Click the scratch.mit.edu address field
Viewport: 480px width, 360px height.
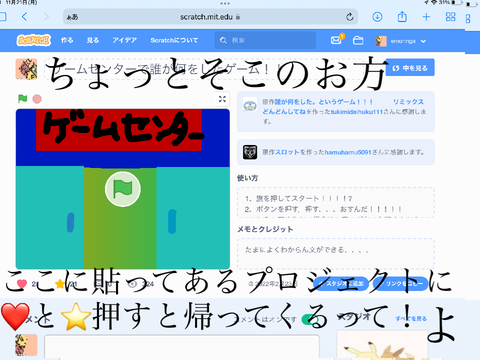pyautogui.click(x=210, y=17)
